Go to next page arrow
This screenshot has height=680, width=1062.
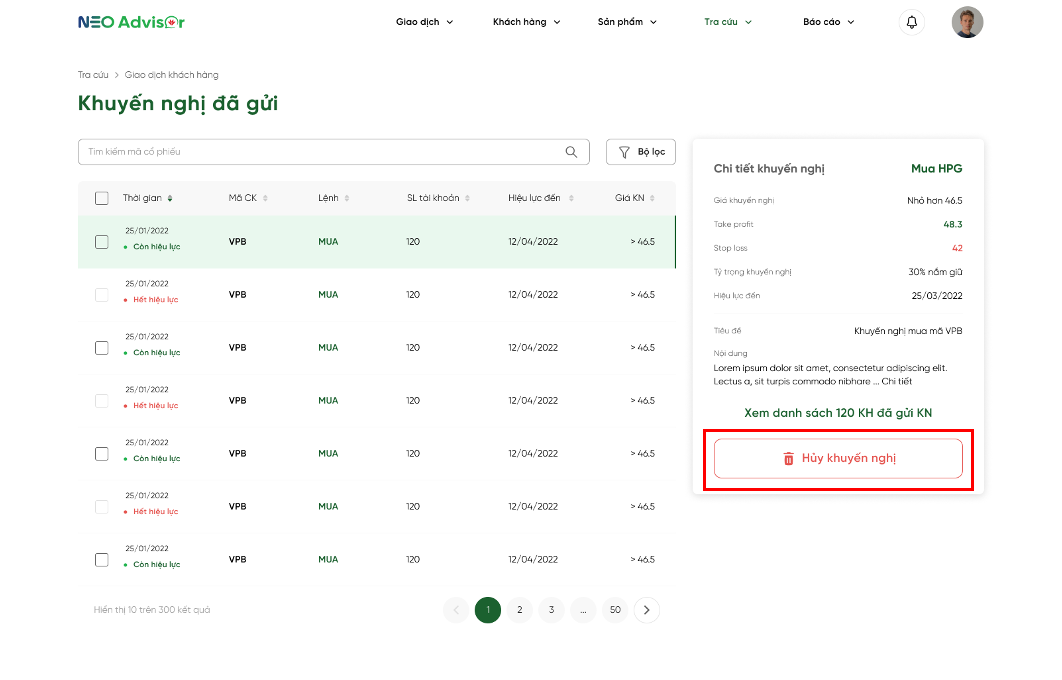tap(647, 610)
